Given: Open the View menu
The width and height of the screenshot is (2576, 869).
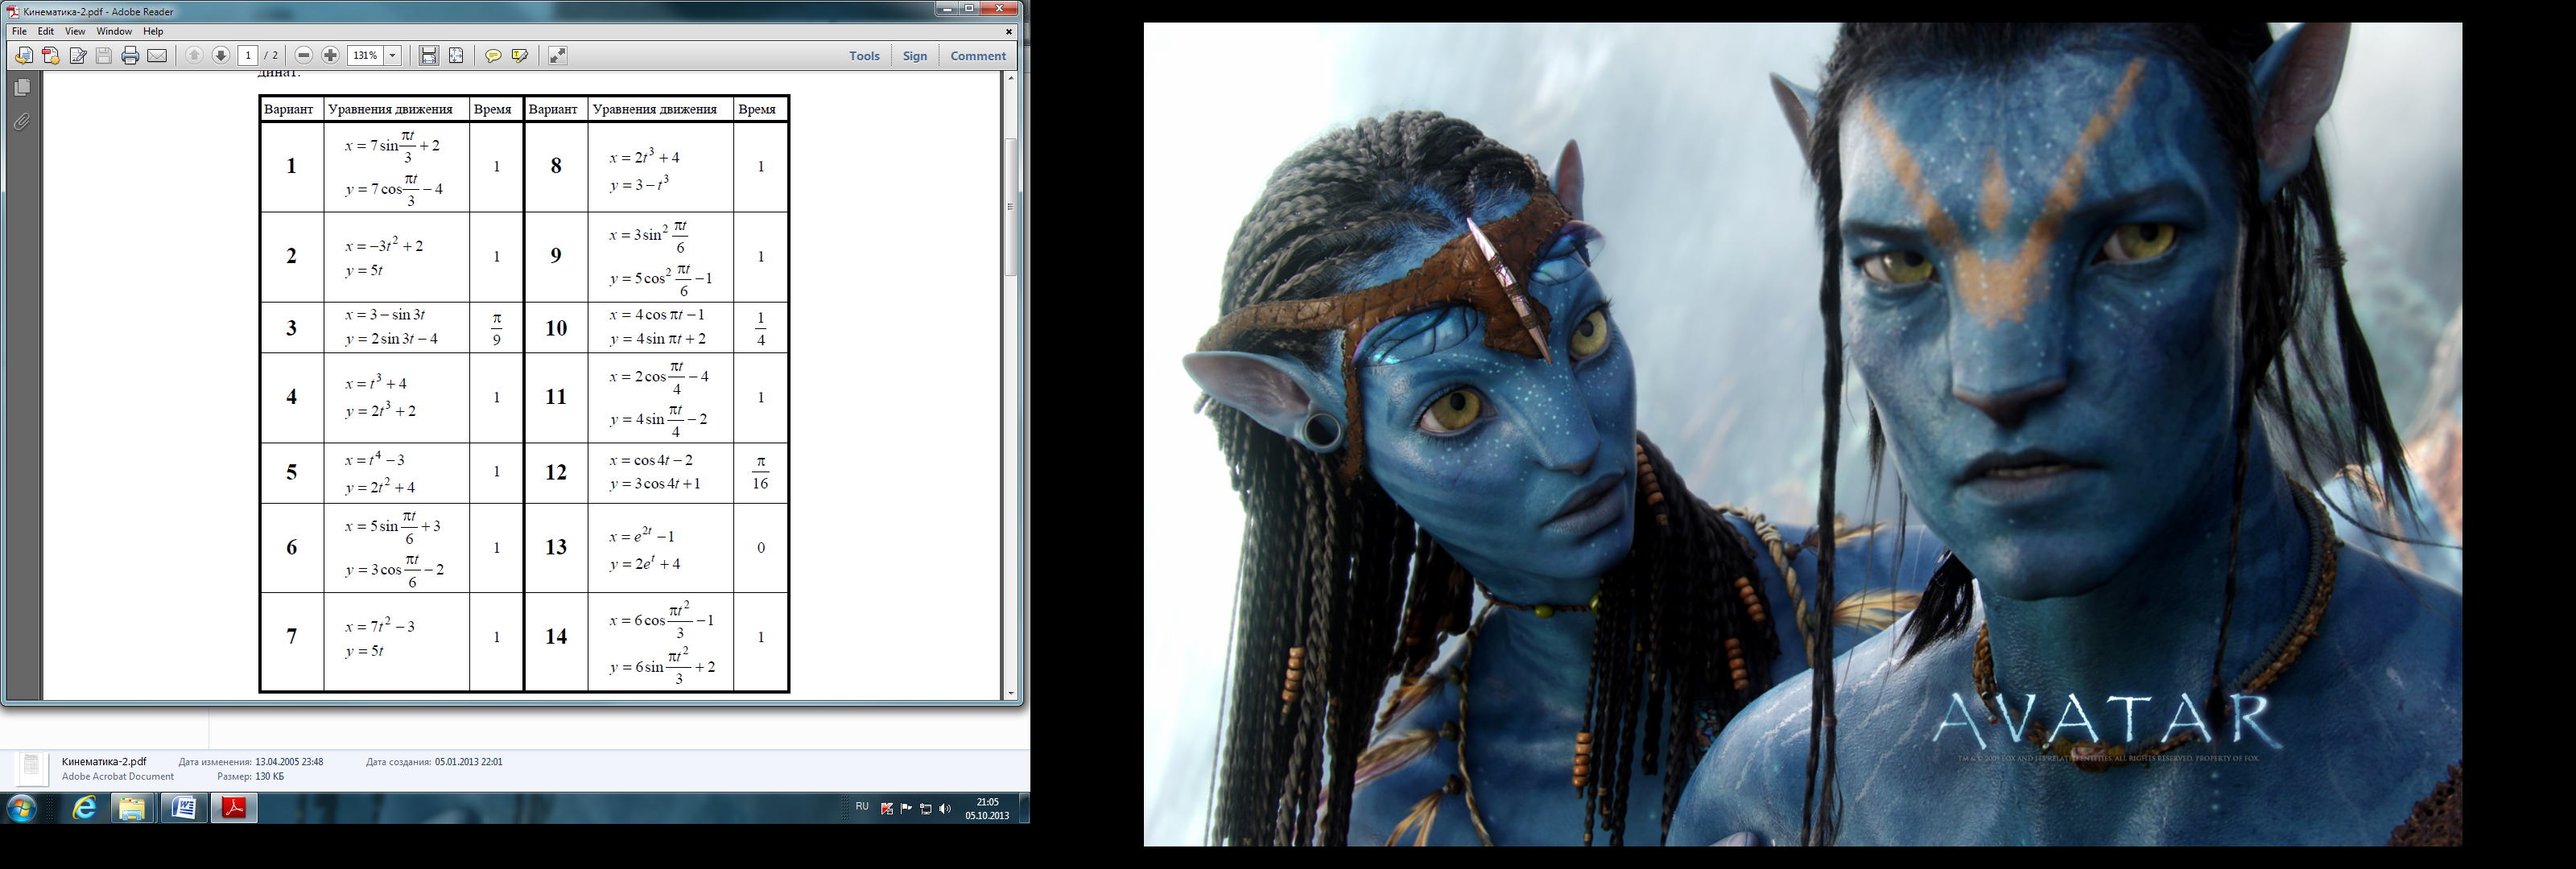Looking at the screenshot, I should [x=75, y=32].
